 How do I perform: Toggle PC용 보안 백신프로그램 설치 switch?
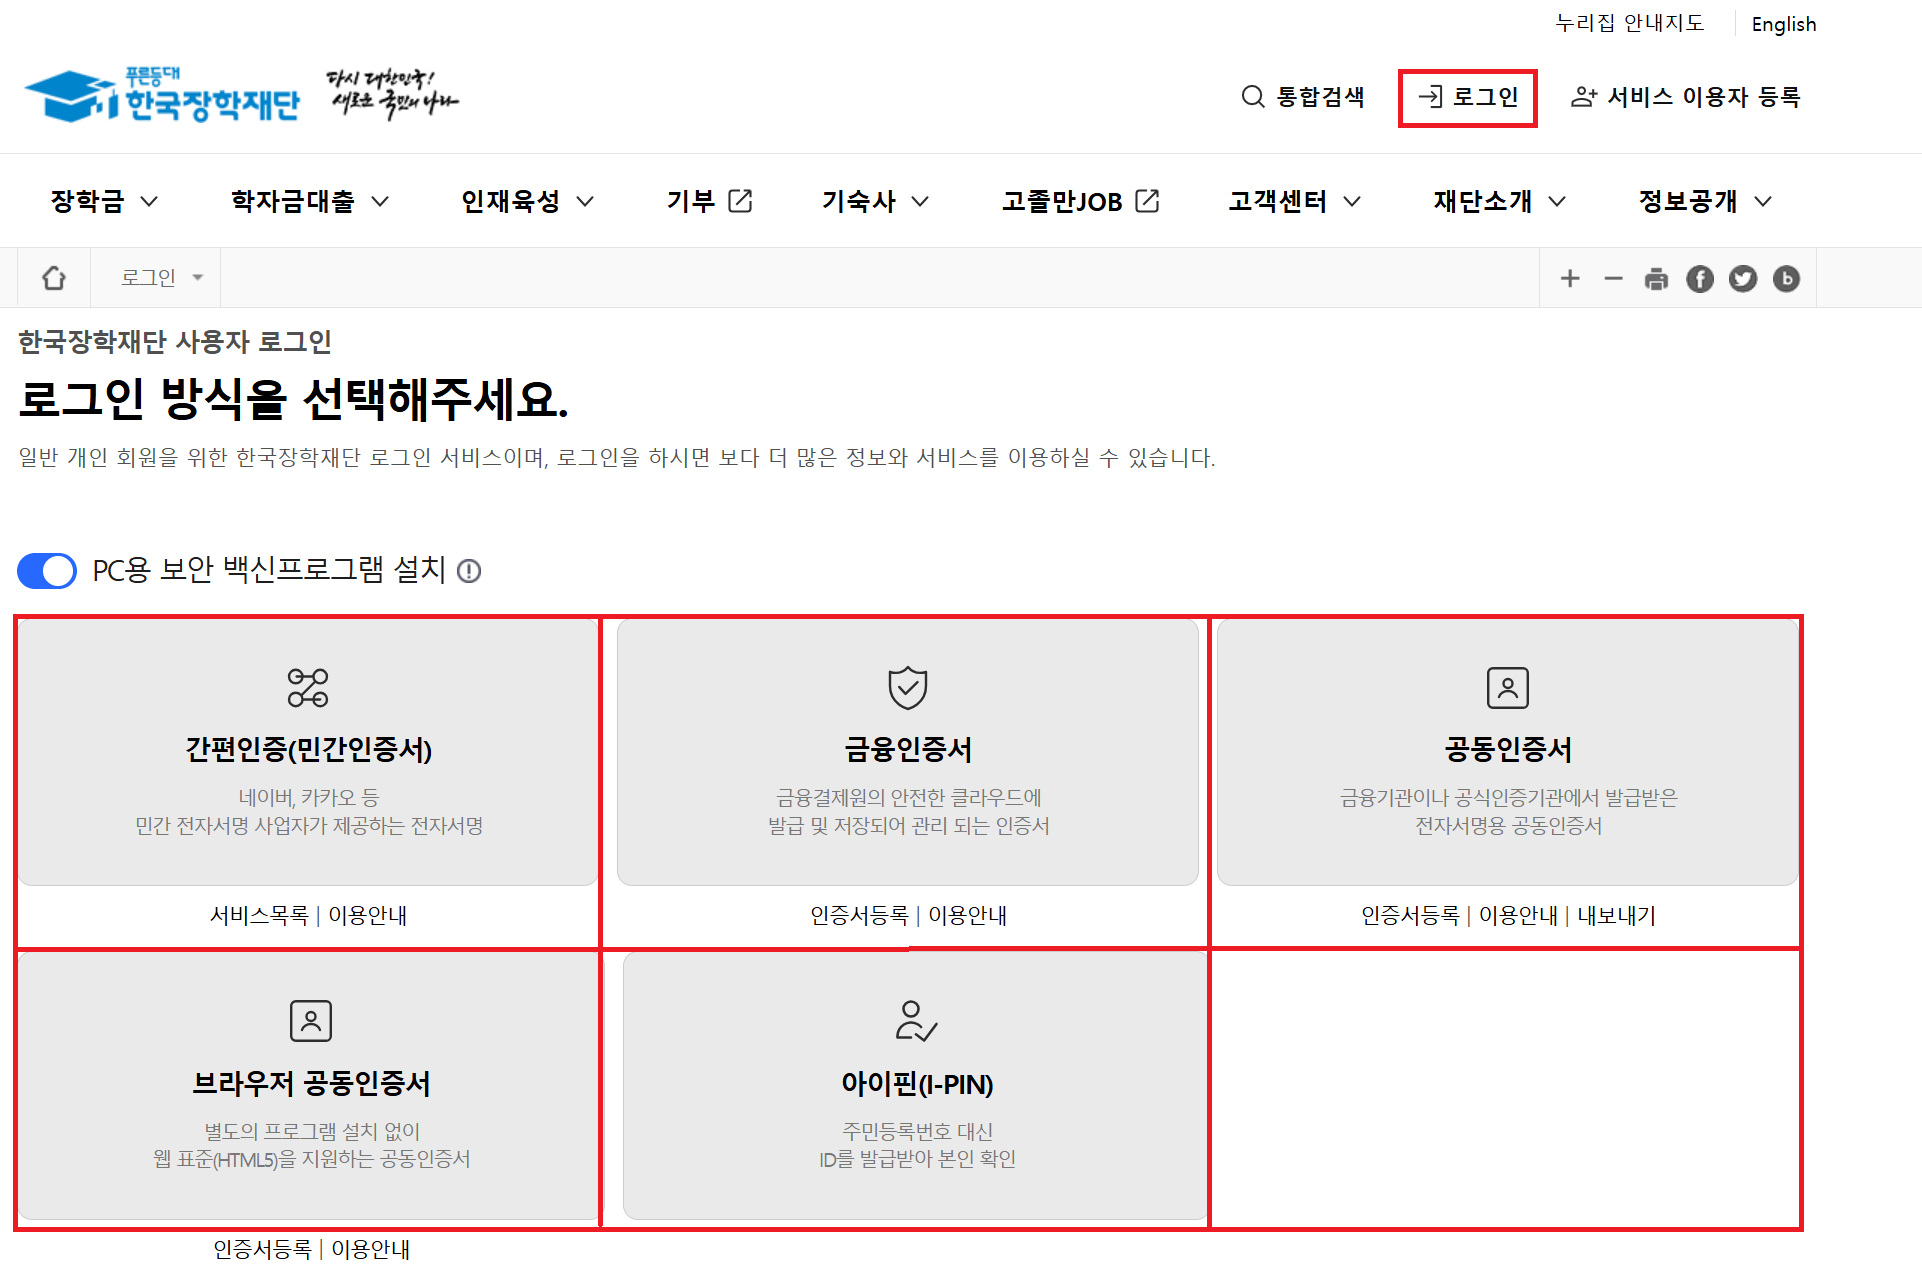pyautogui.click(x=47, y=571)
